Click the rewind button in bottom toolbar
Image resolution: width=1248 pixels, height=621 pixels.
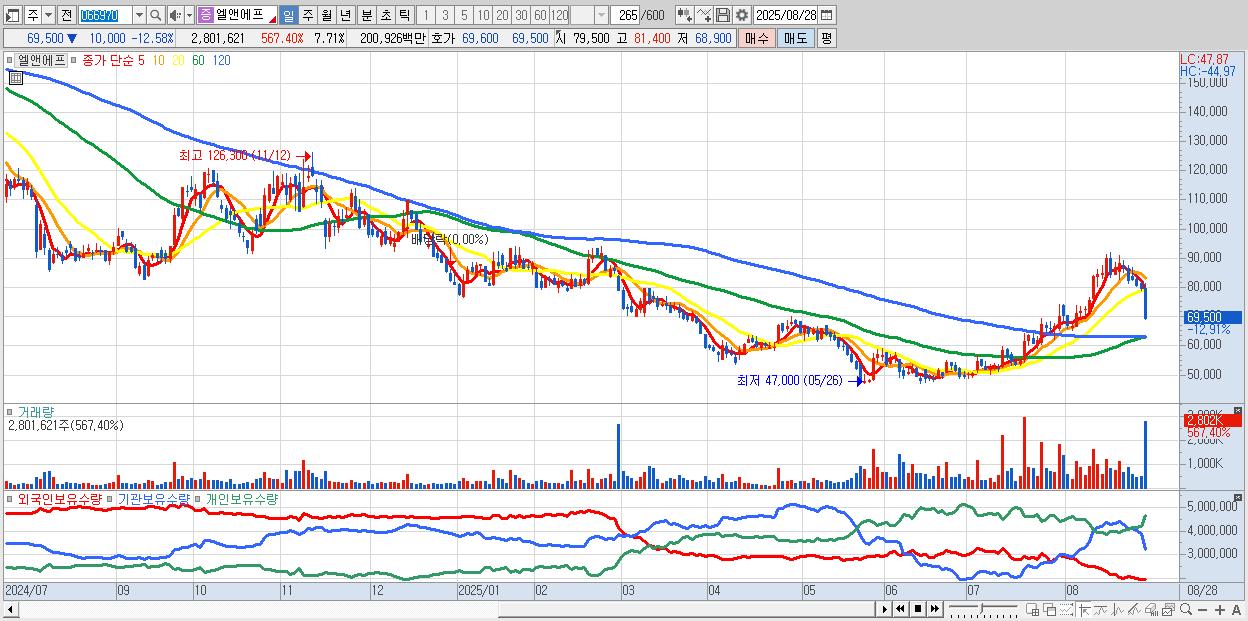900,609
